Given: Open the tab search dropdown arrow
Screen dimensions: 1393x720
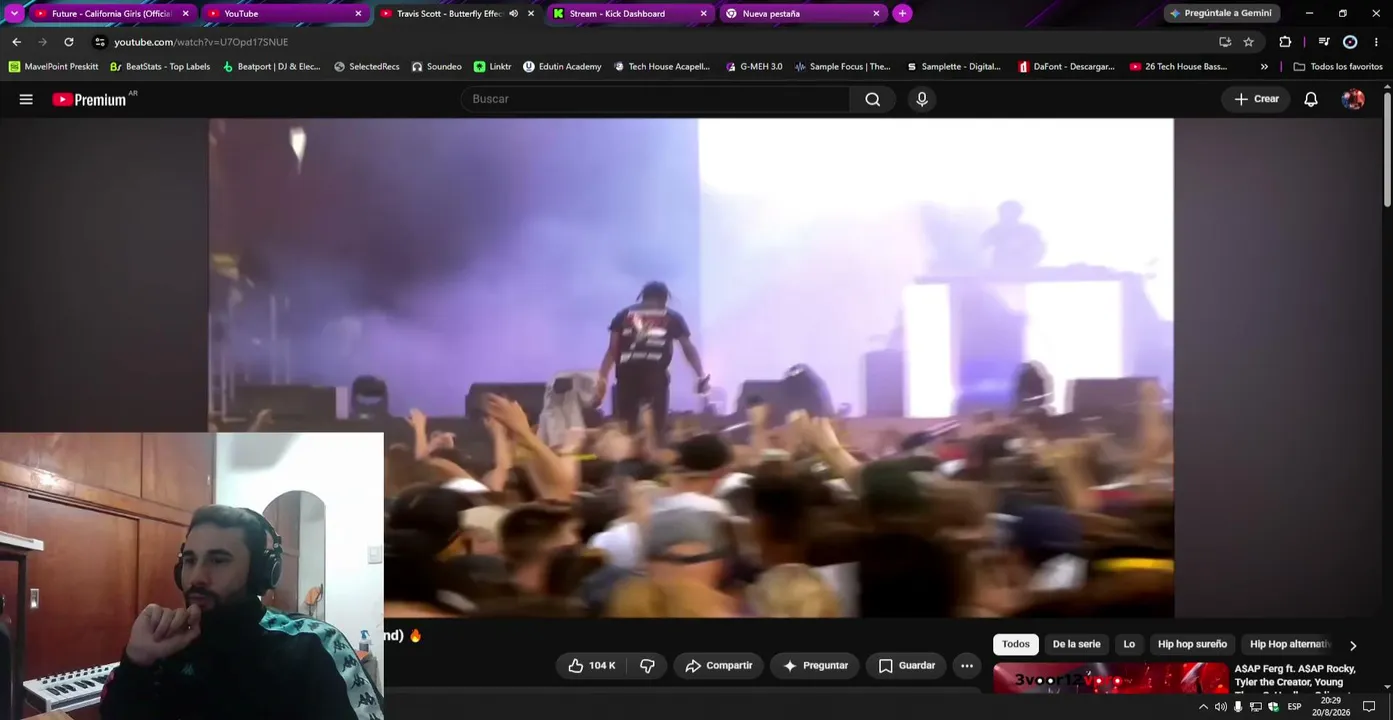Looking at the screenshot, I should (x=14, y=14).
